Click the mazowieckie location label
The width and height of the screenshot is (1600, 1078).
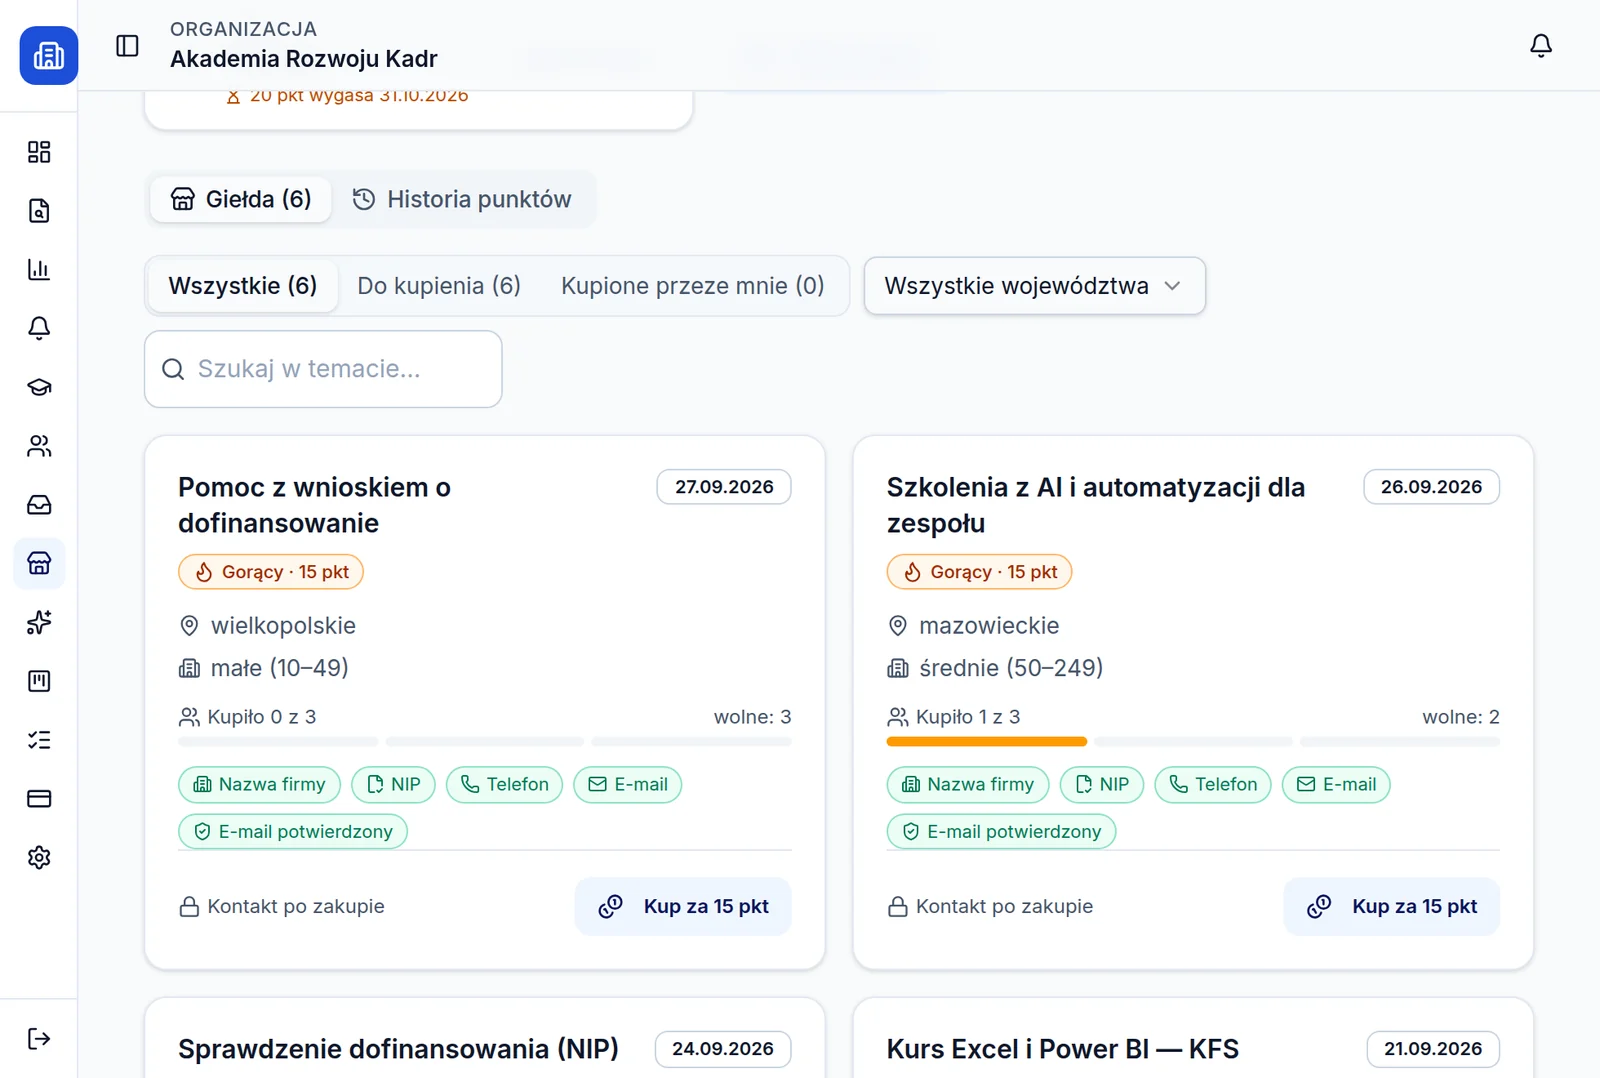click(989, 626)
